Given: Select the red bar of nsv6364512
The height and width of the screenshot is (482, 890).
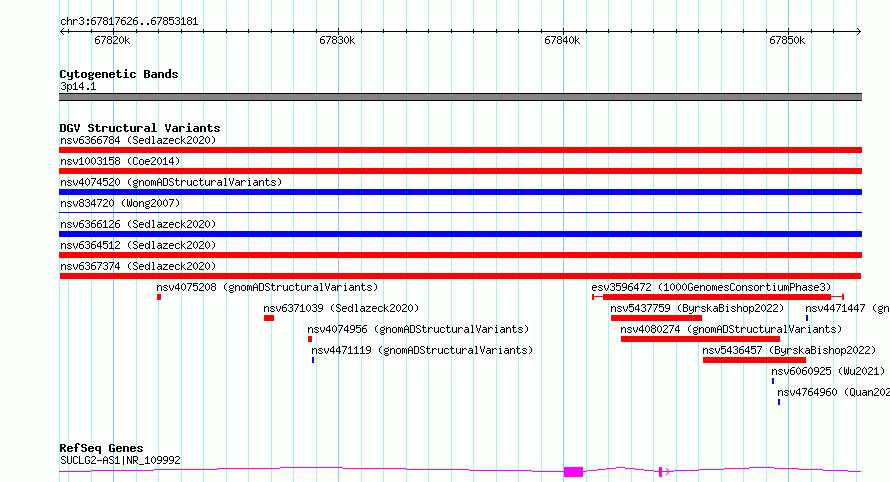Looking at the screenshot, I should [x=460, y=255].
